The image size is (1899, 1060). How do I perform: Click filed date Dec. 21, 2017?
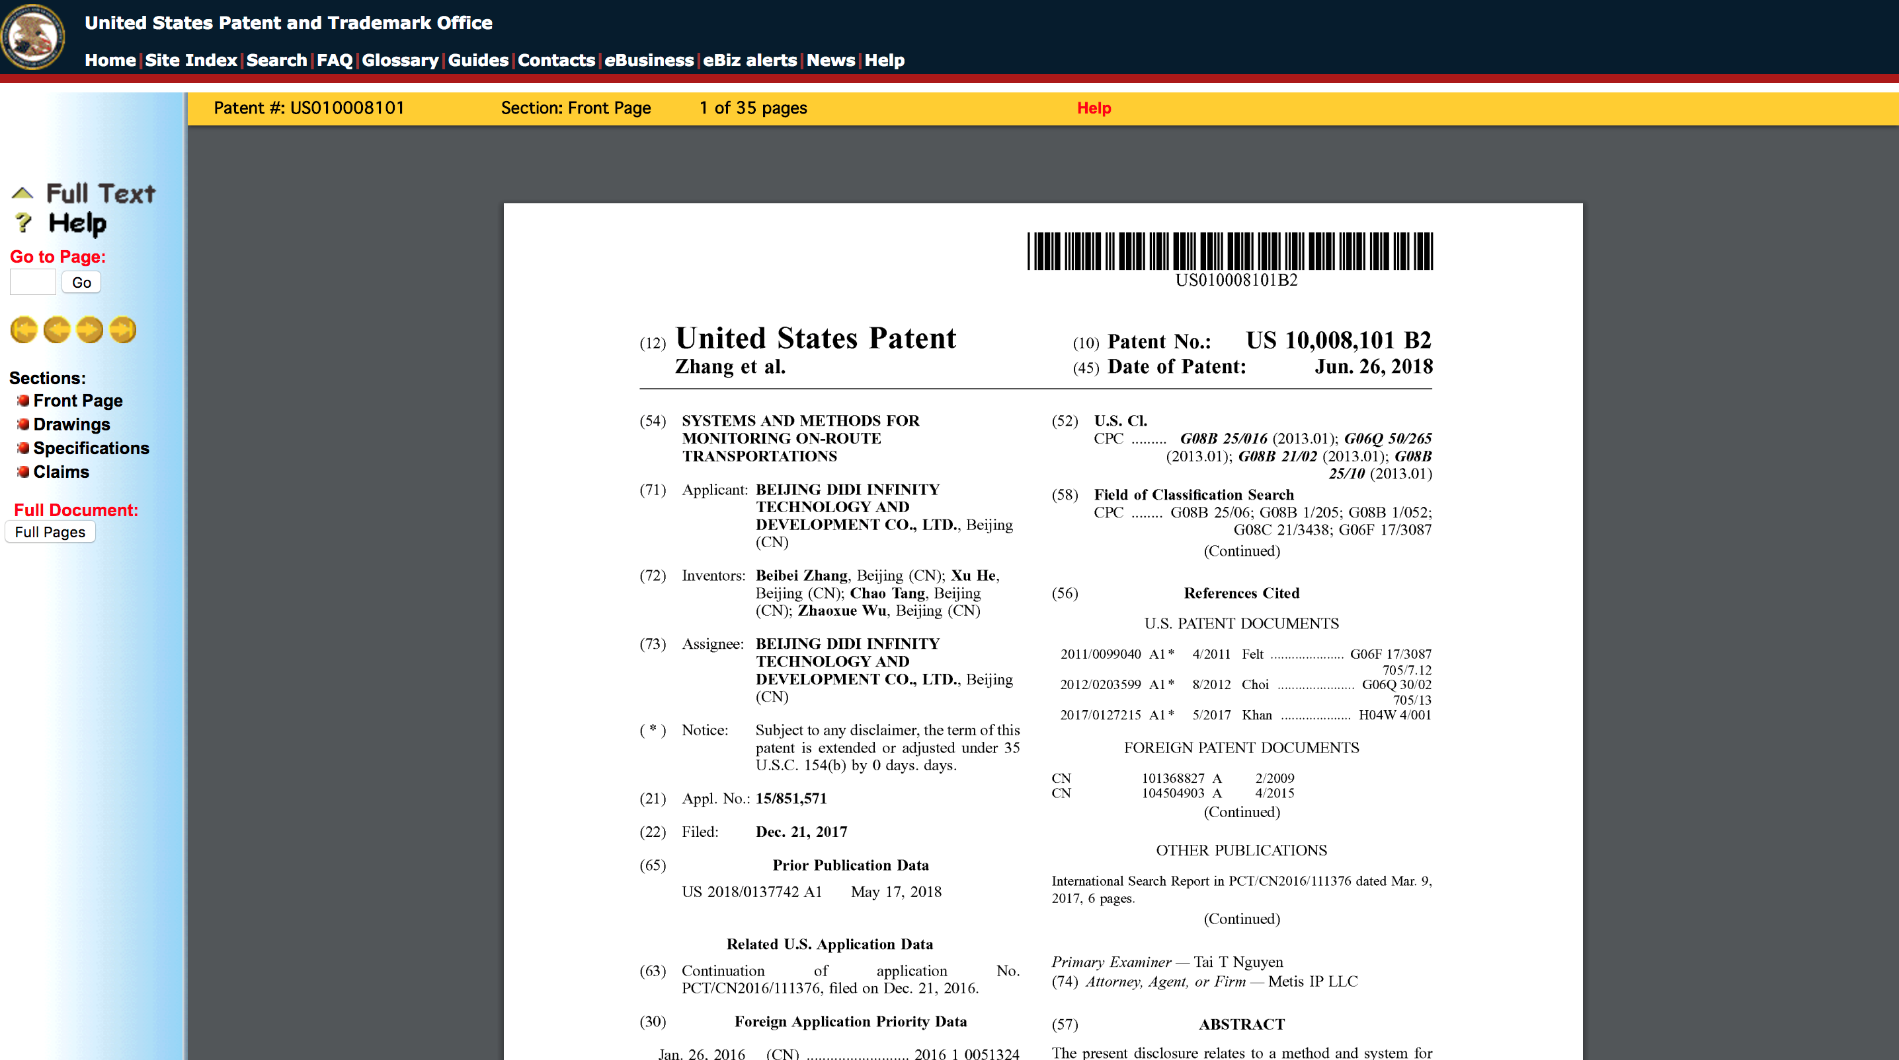click(801, 832)
